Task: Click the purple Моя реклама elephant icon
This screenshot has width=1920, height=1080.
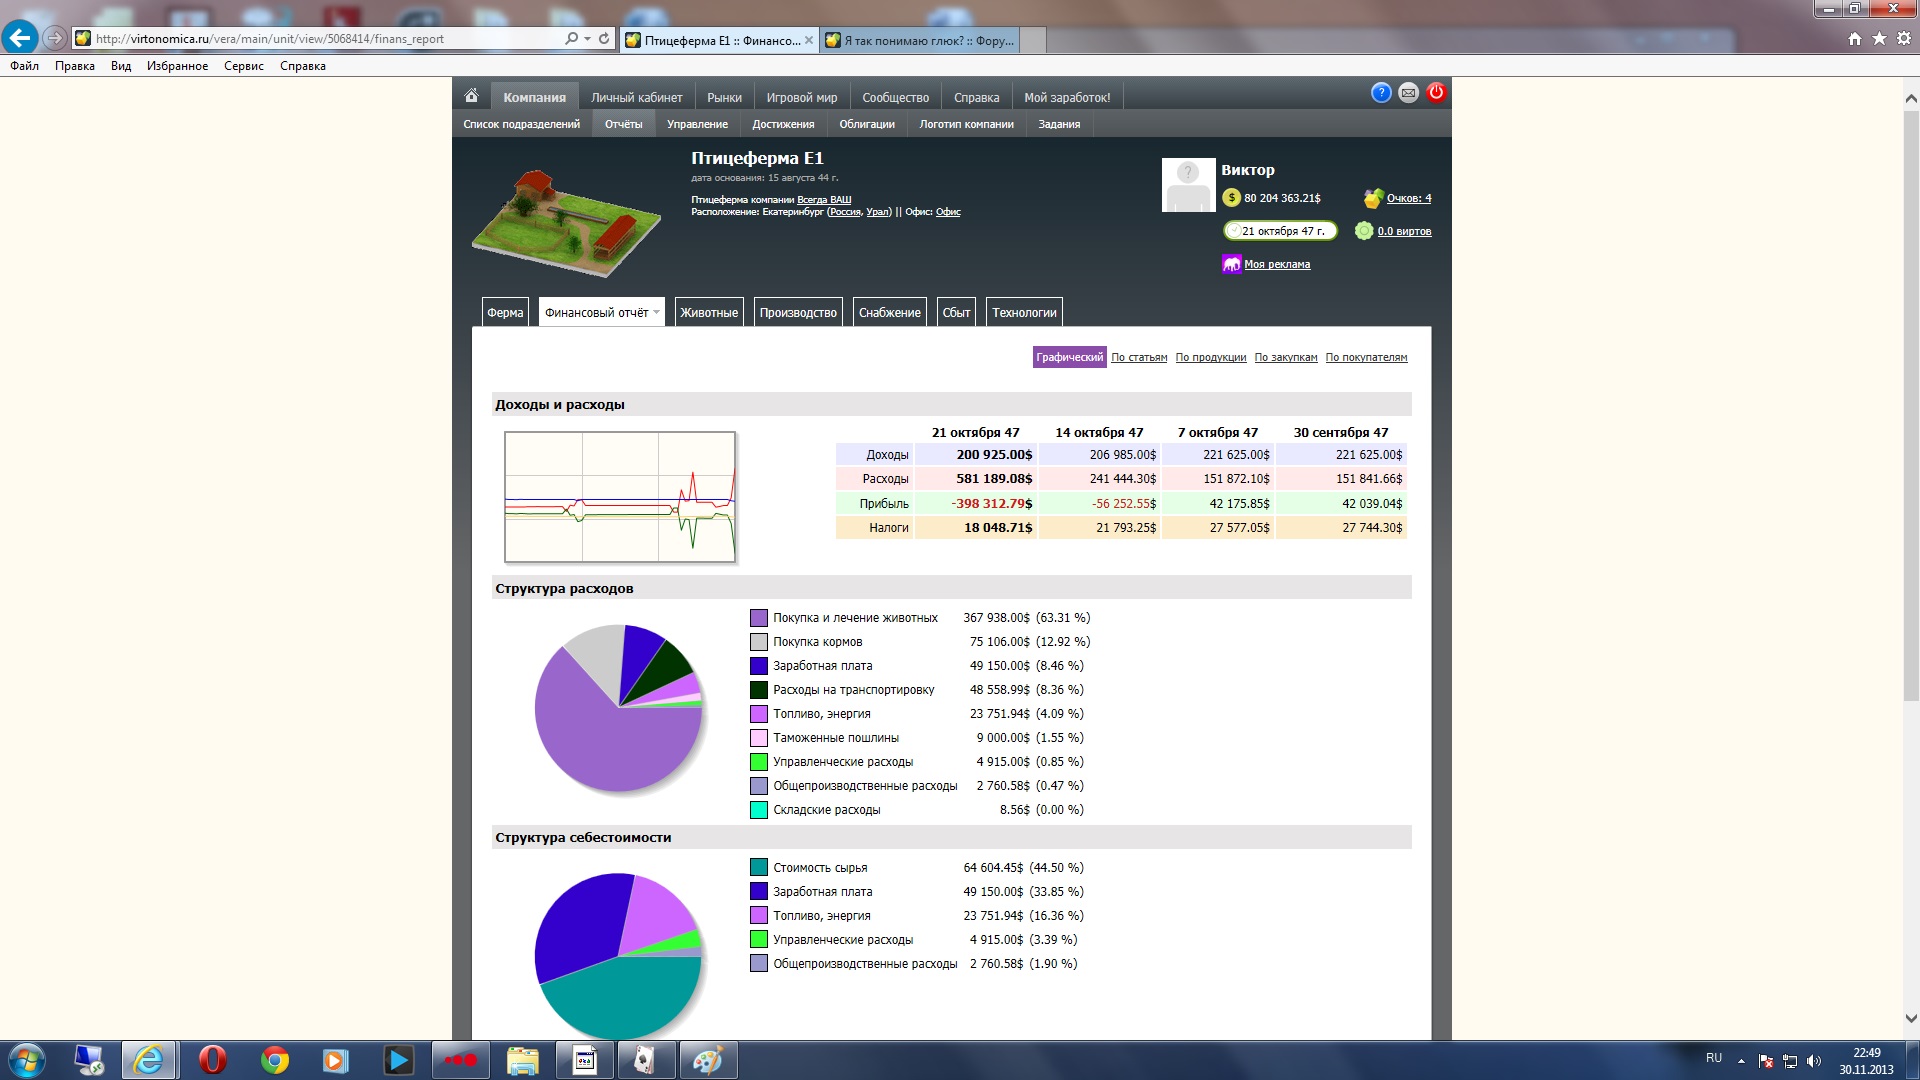Action: 1231,264
